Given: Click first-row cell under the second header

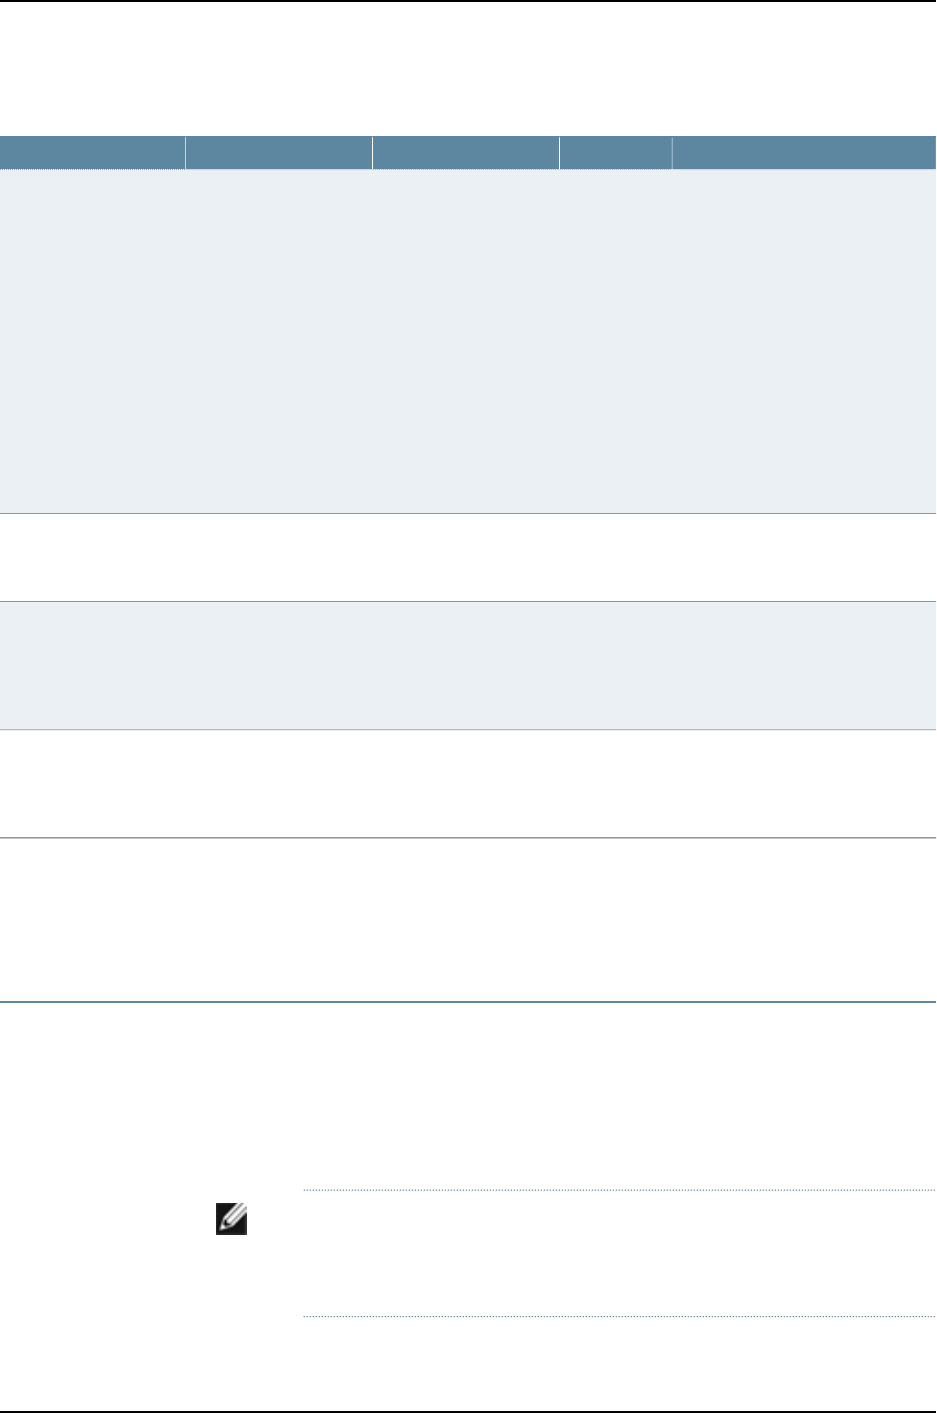Looking at the screenshot, I should [279, 341].
